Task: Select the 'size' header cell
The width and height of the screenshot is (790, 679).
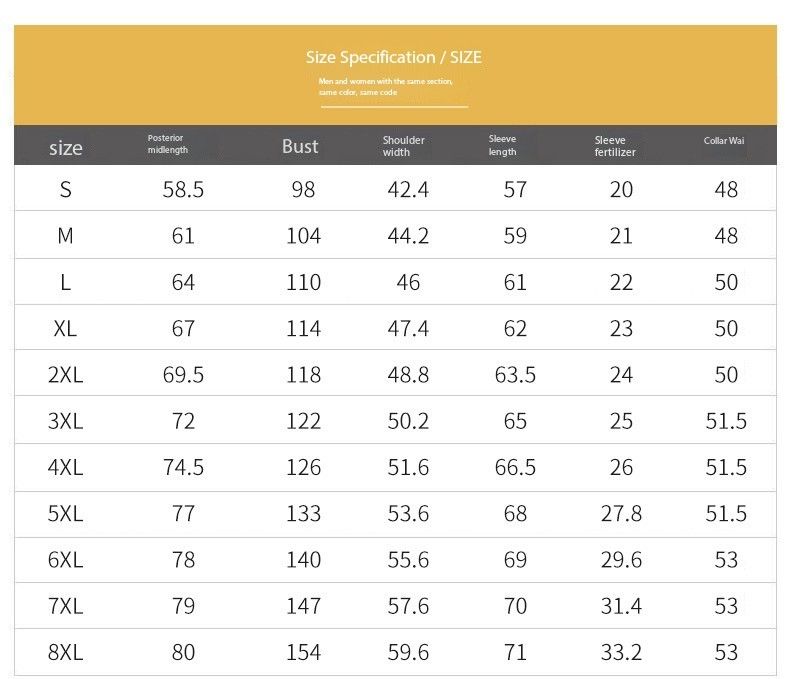Action: tap(66, 148)
